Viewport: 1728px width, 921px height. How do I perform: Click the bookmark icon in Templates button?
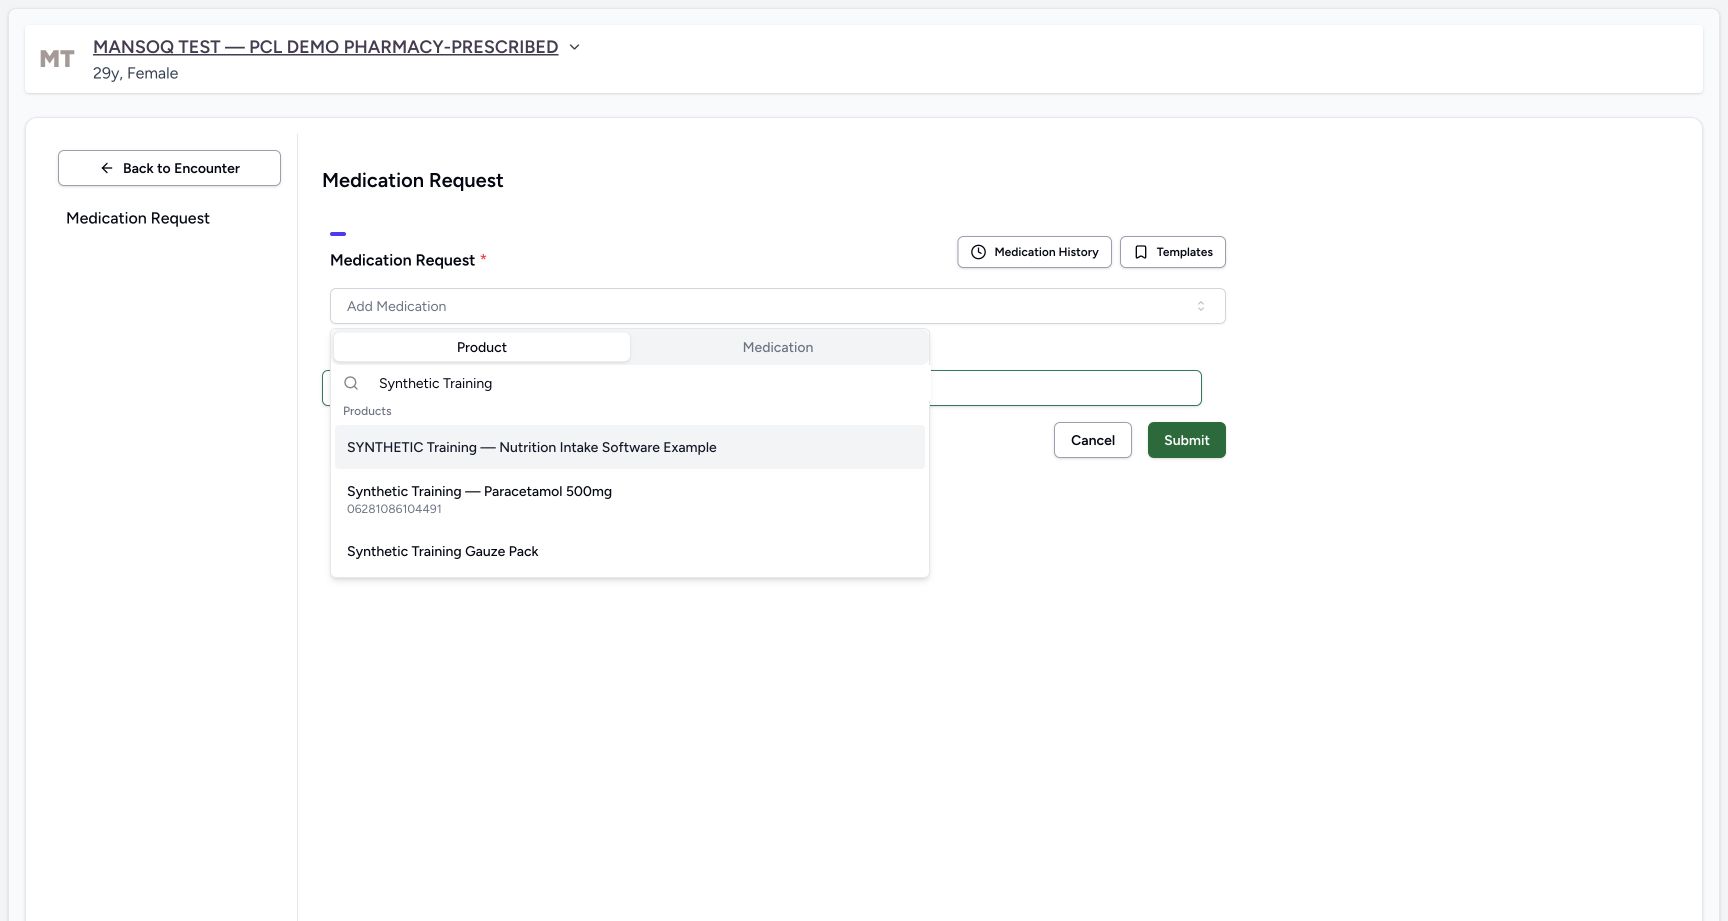coord(1140,252)
